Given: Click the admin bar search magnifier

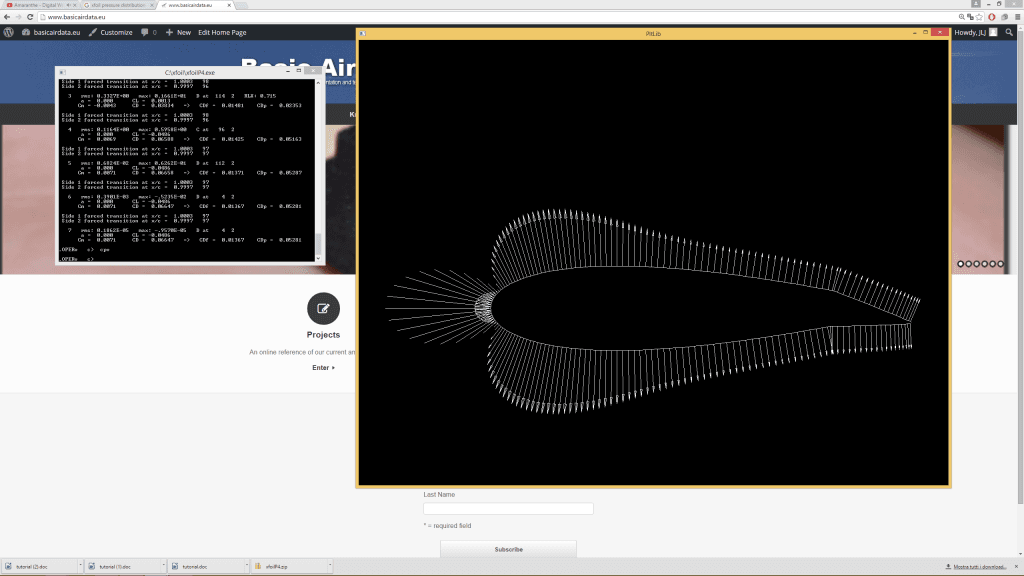Looking at the screenshot, I should pyautogui.click(x=1009, y=32).
